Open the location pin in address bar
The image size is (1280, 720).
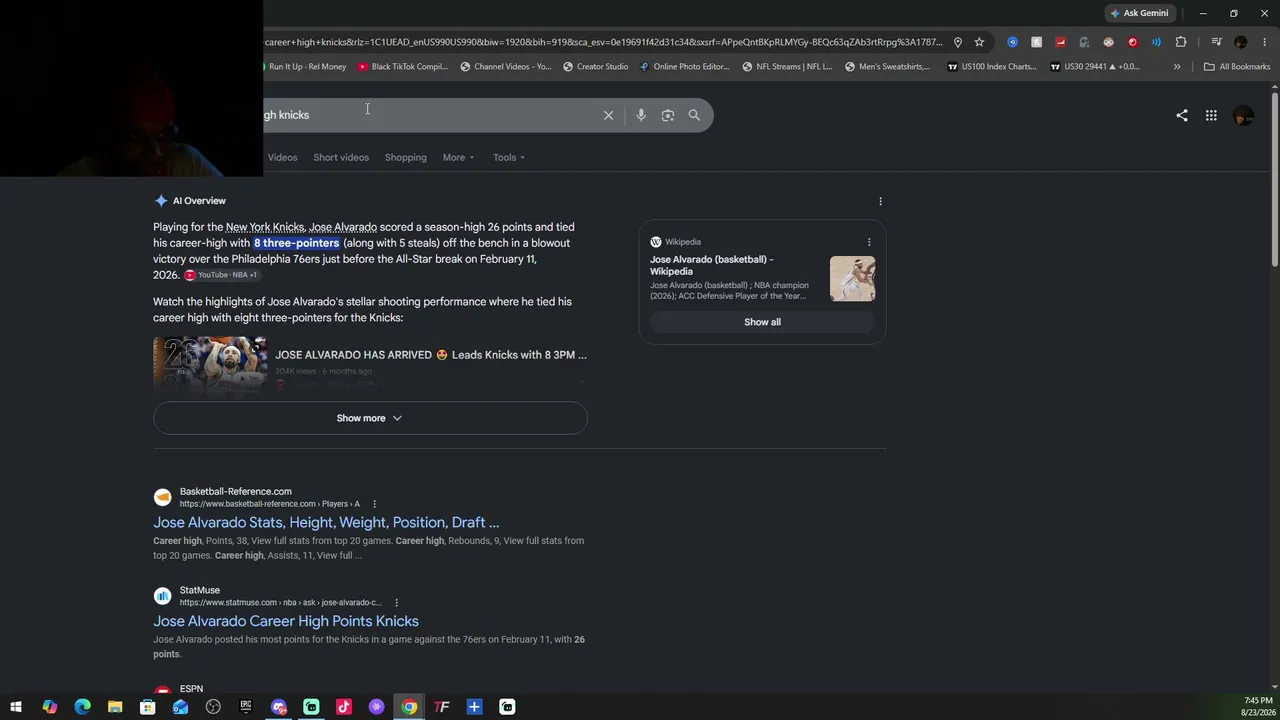coord(957,42)
